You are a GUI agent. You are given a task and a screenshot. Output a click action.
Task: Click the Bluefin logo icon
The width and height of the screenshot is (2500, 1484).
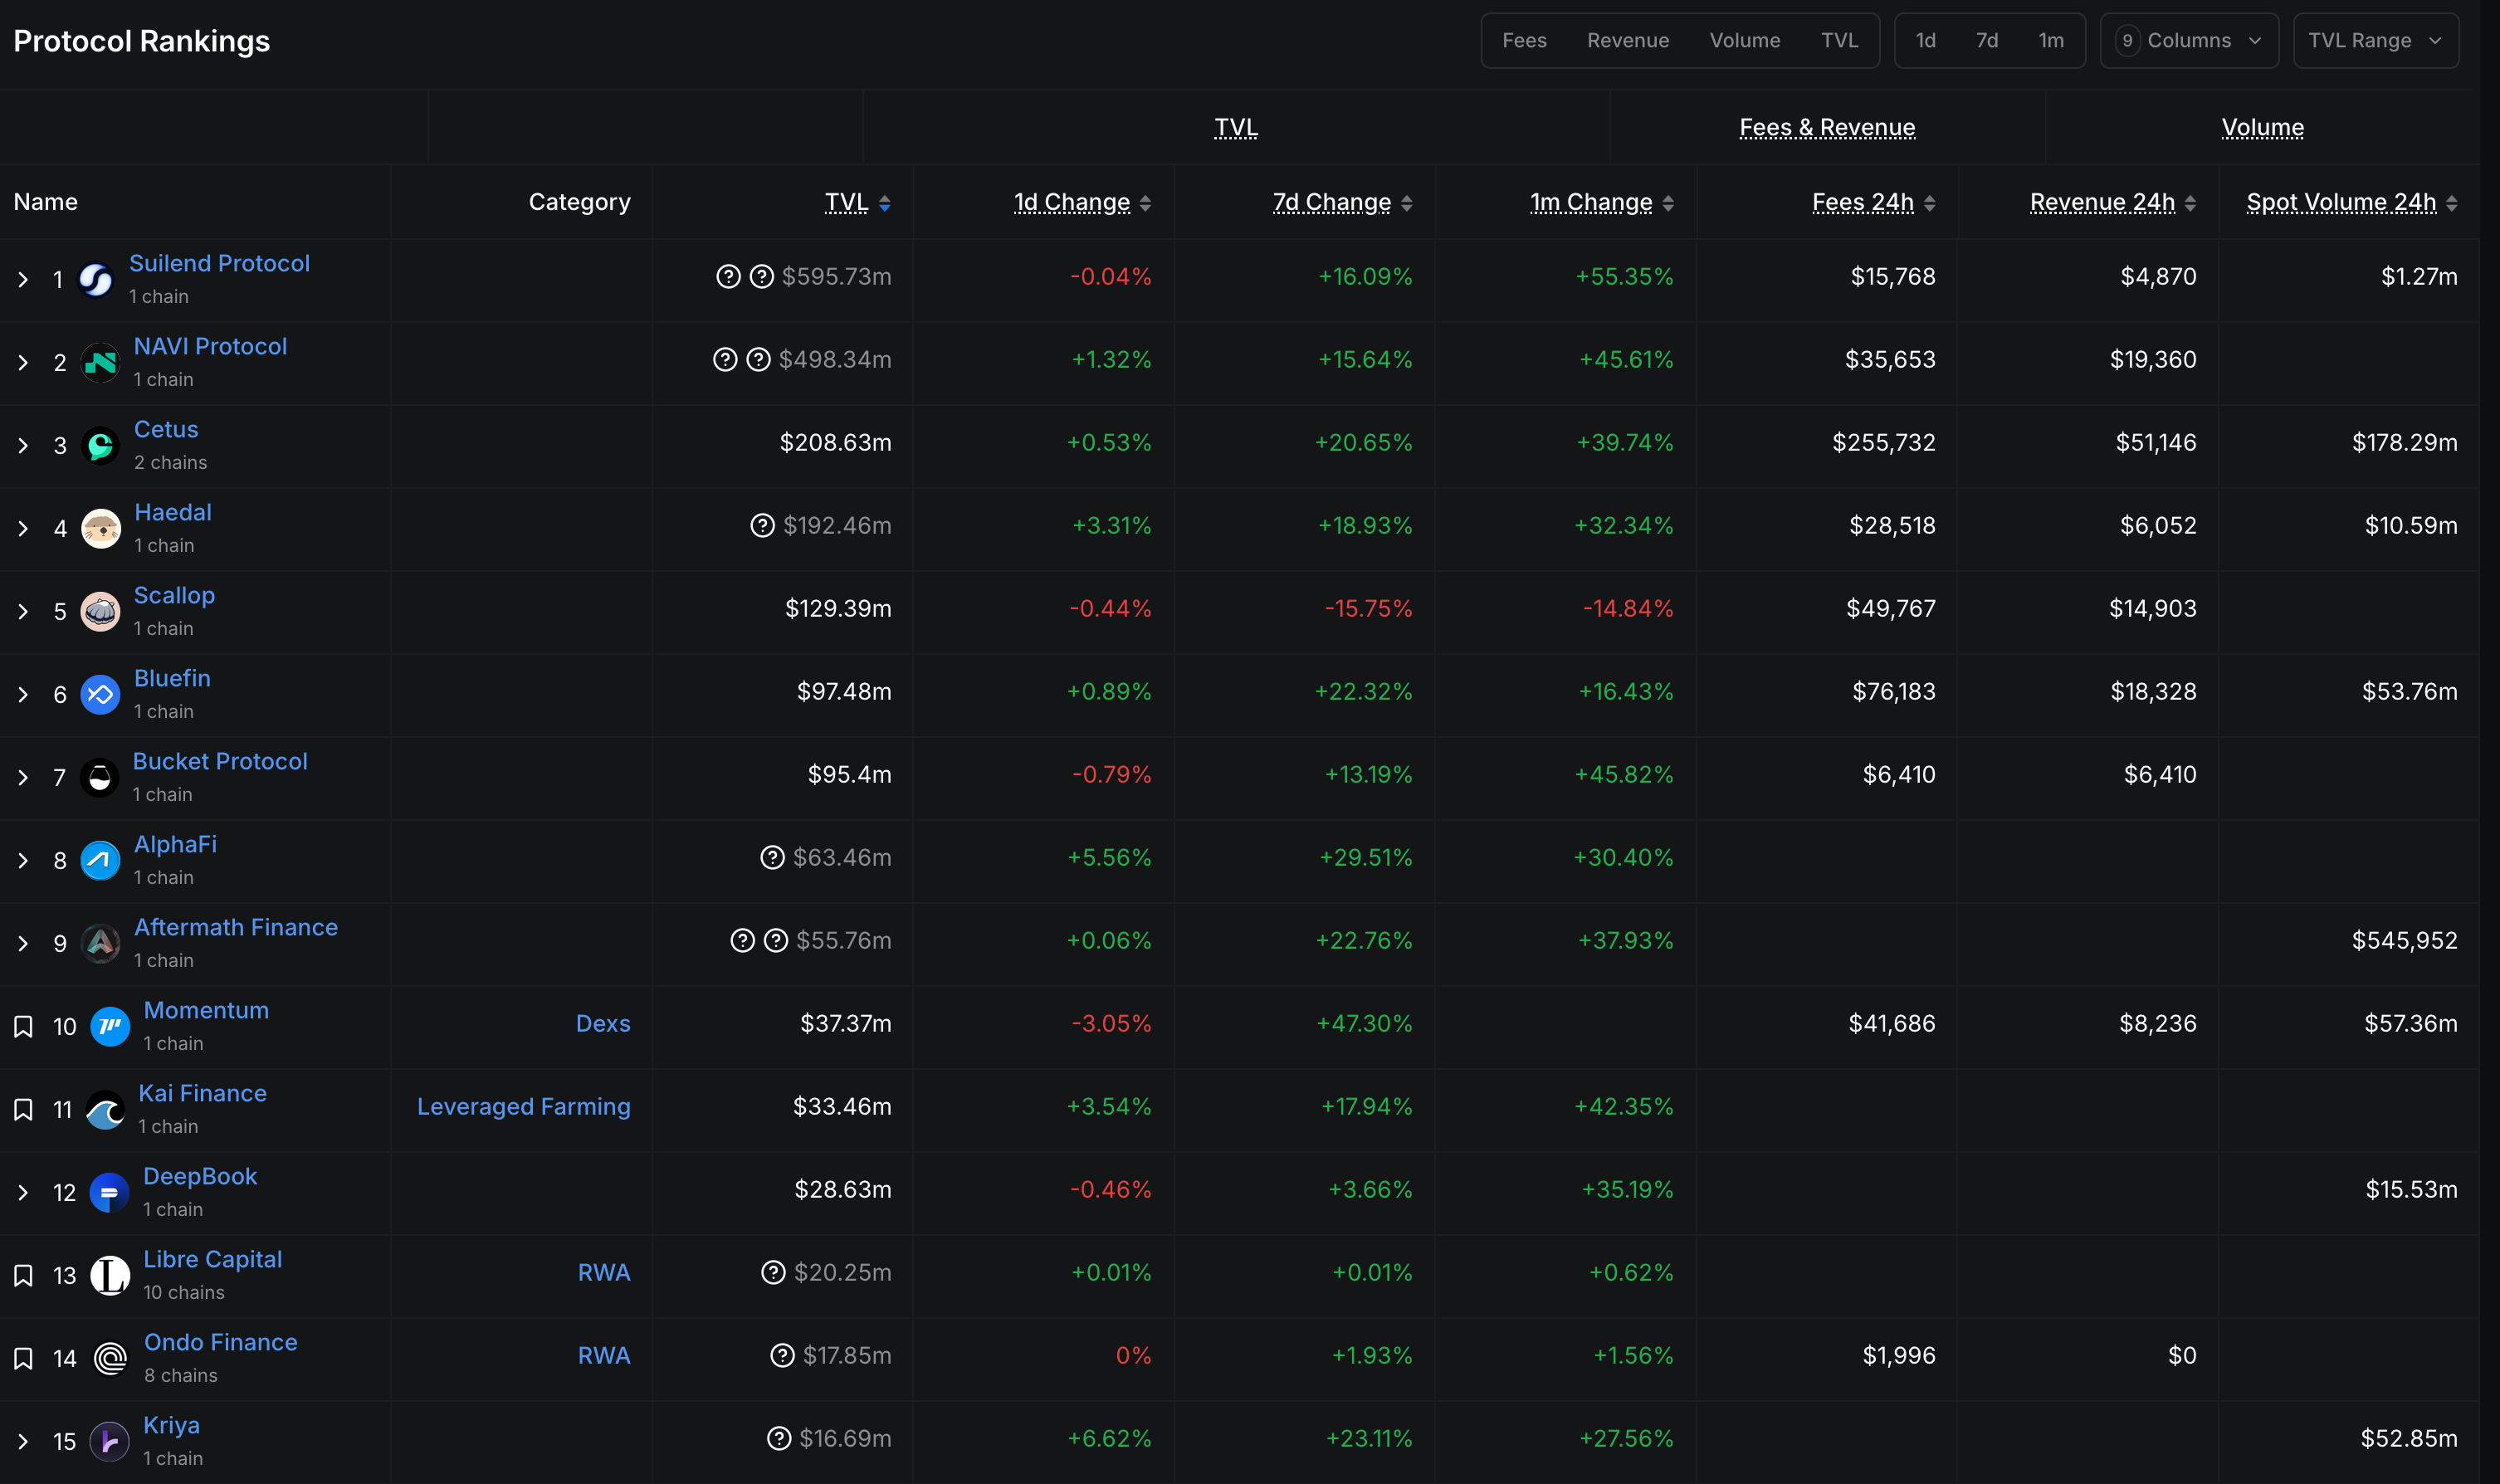[100, 694]
